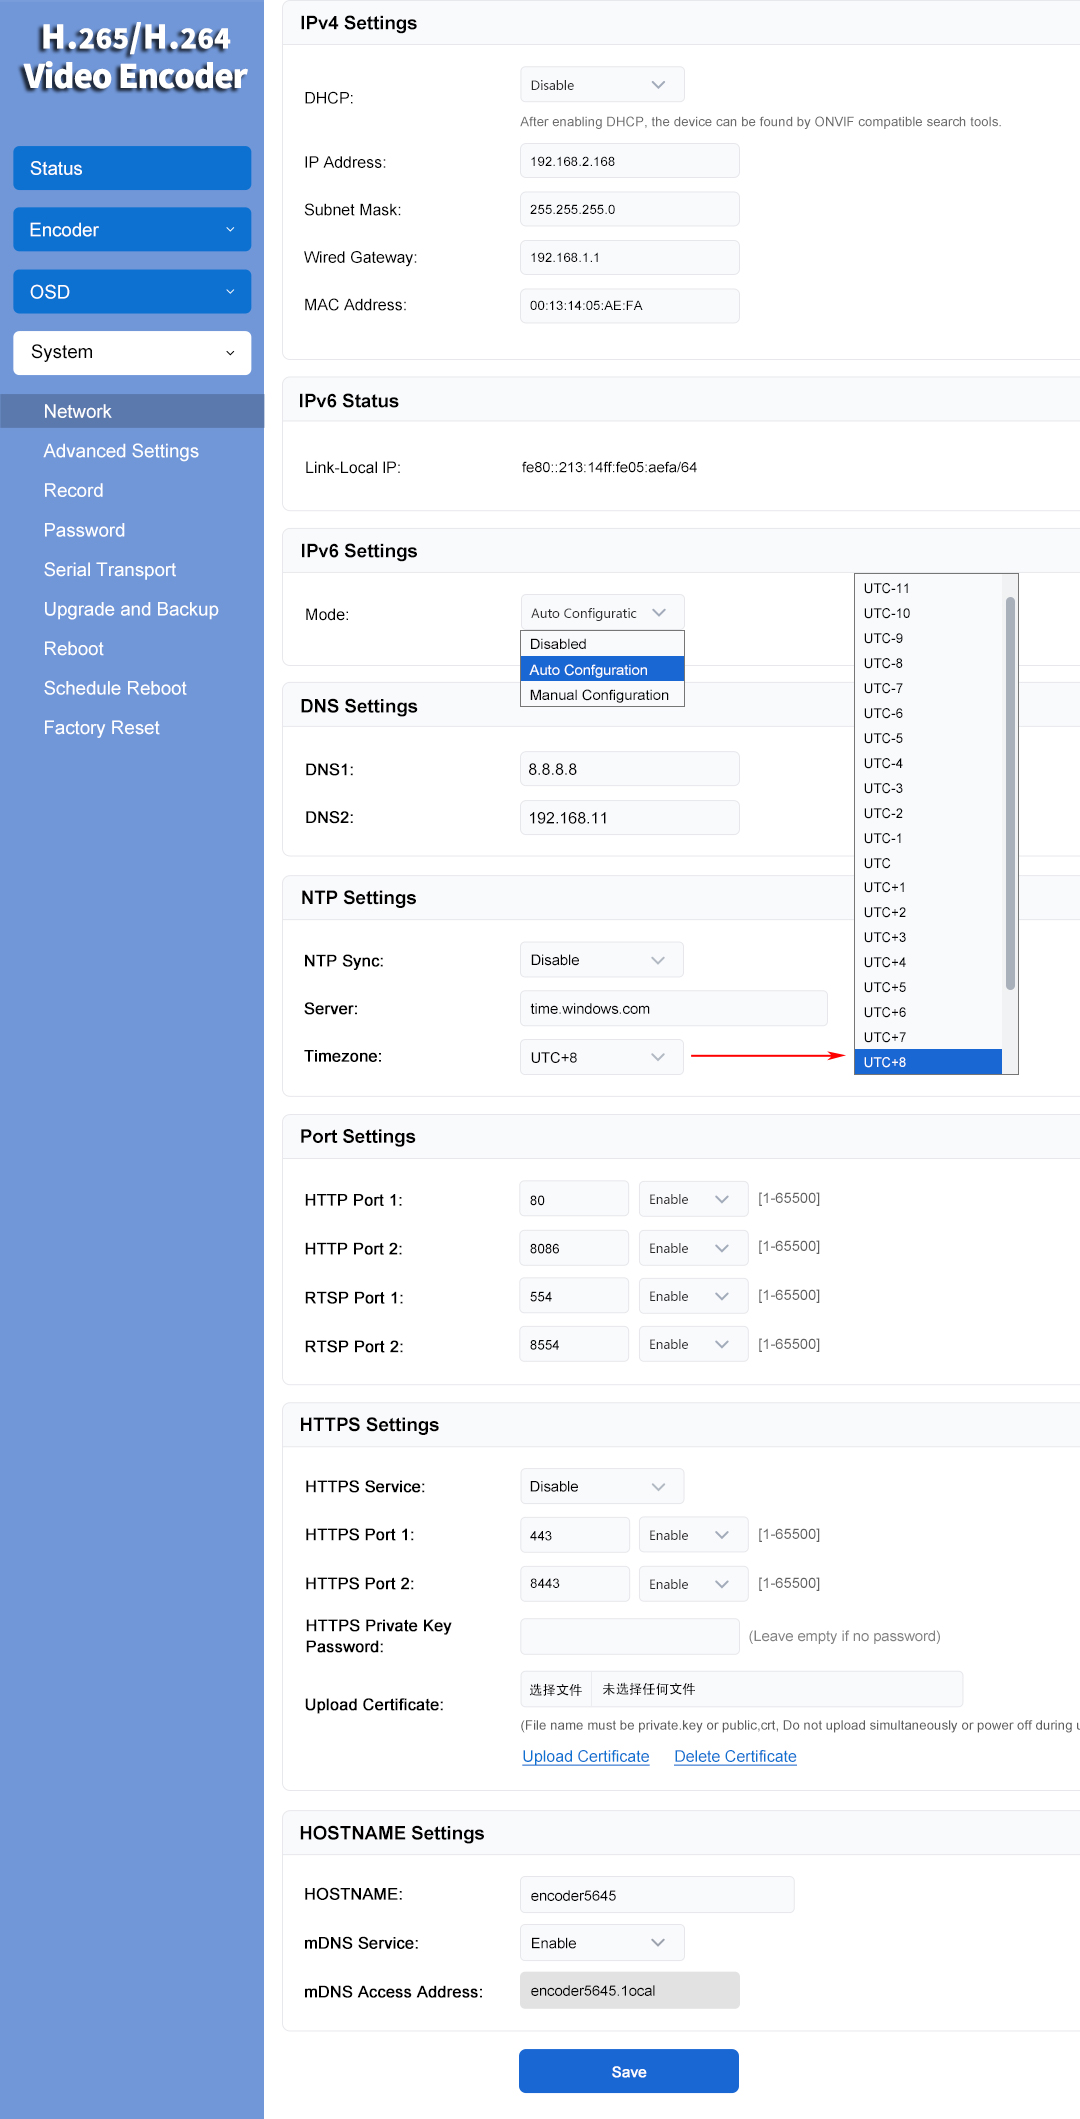The image size is (1080, 2119).
Task: Edit the NTP Server field
Action: (x=674, y=1008)
